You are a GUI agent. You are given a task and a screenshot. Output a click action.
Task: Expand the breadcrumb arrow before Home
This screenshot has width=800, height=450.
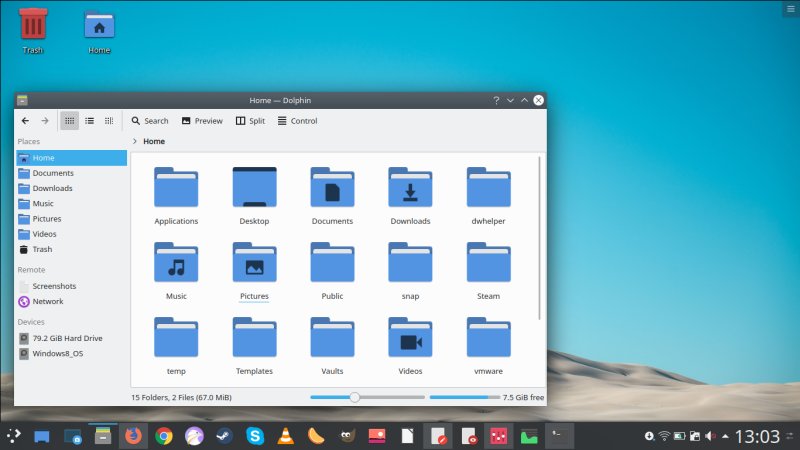tap(135, 142)
